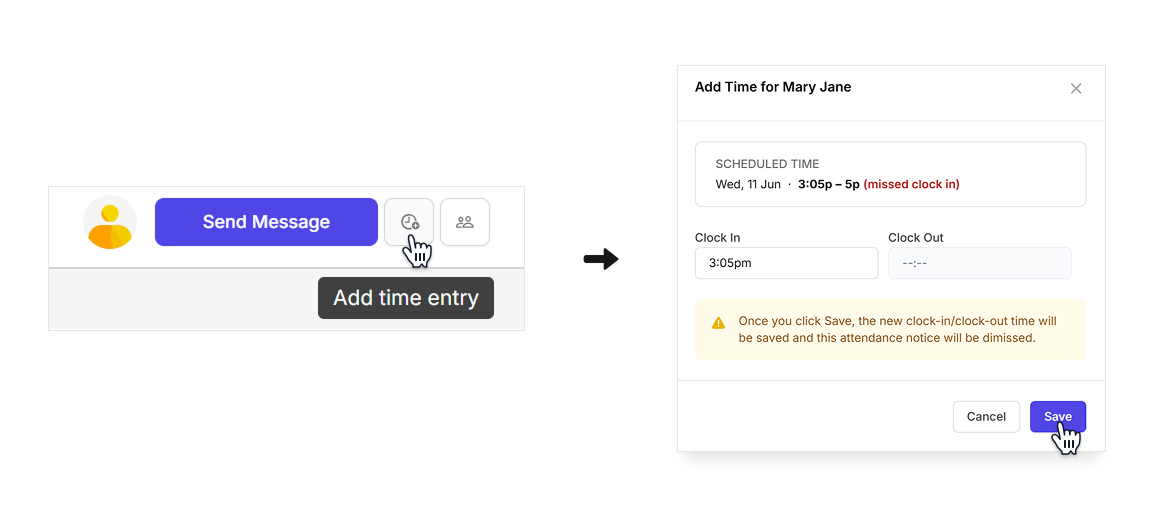Focus the Clock In time field
Viewport: 1154px width, 518px height.
786,263
